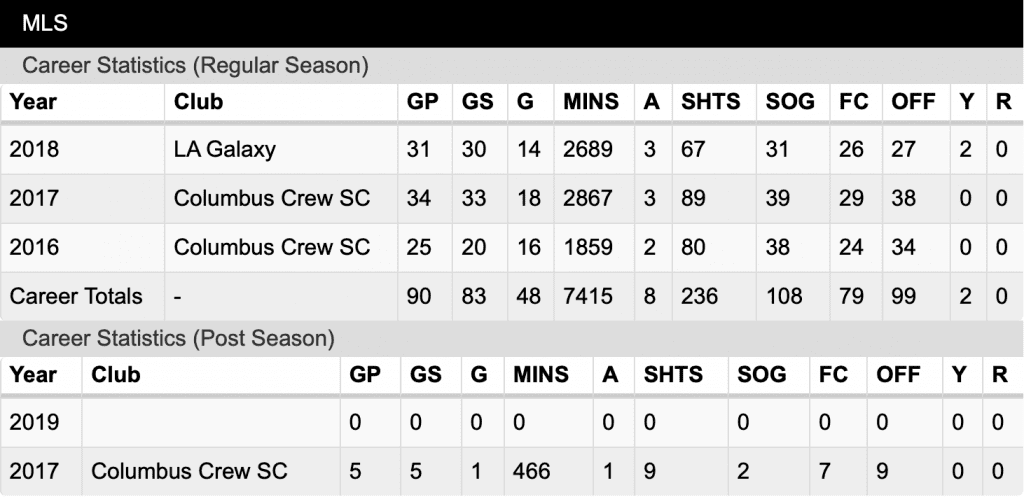Click the 466 minutes post season cell
This screenshot has height=497, width=1024.
click(532, 471)
